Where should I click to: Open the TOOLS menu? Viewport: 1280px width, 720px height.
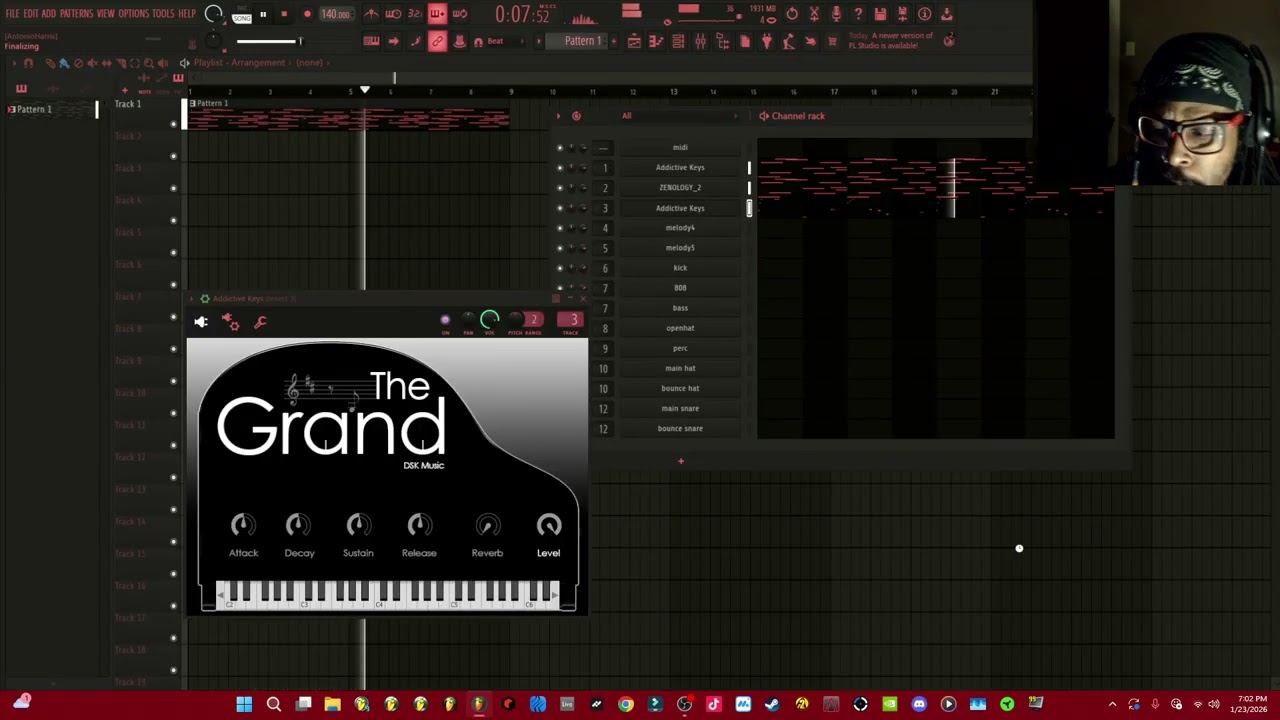[163, 14]
